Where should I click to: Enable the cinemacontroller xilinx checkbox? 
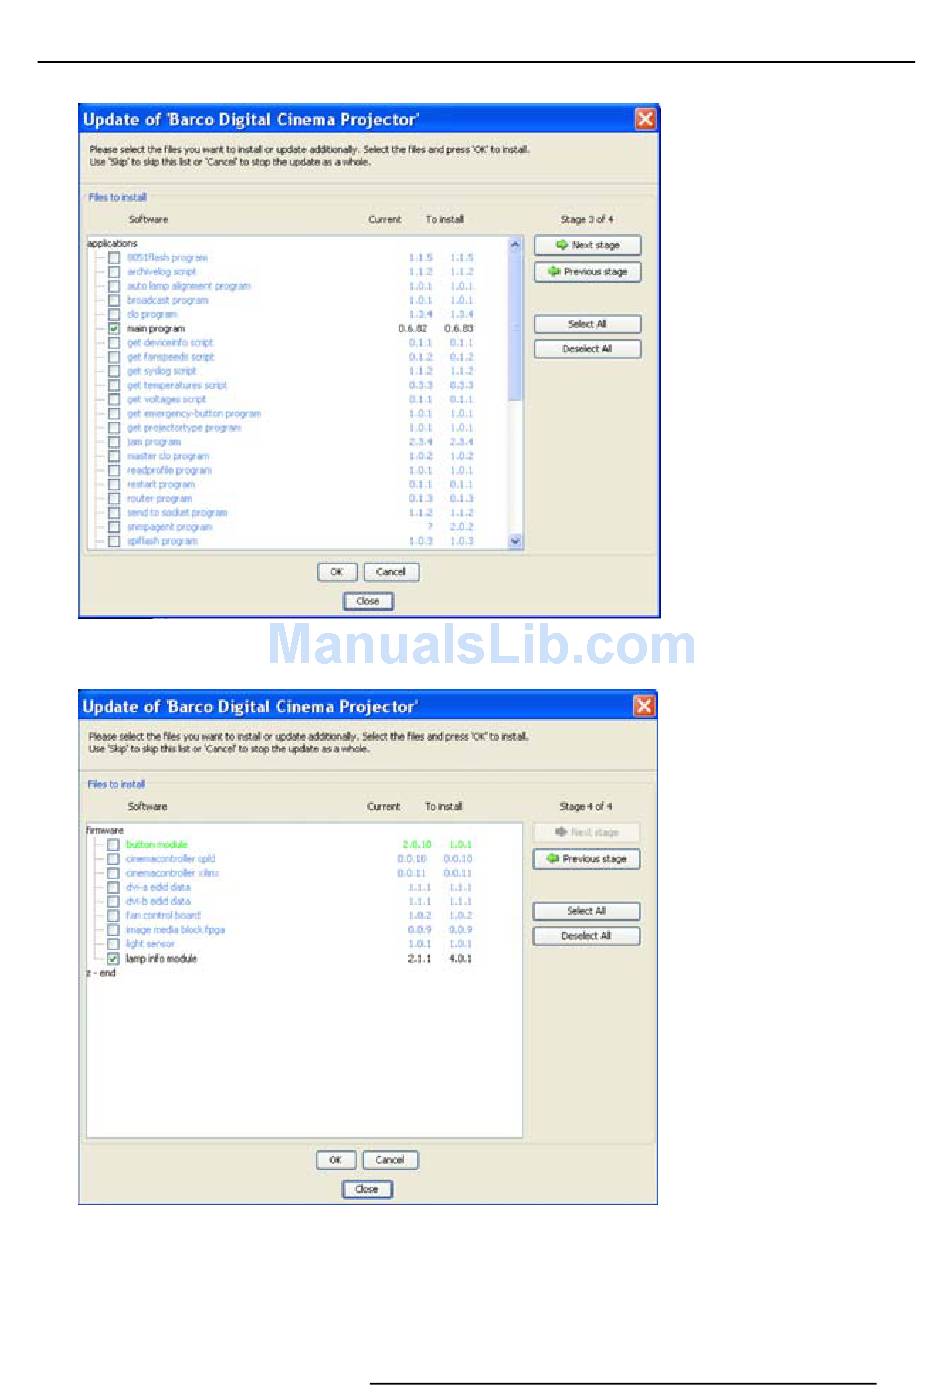(113, 873)
